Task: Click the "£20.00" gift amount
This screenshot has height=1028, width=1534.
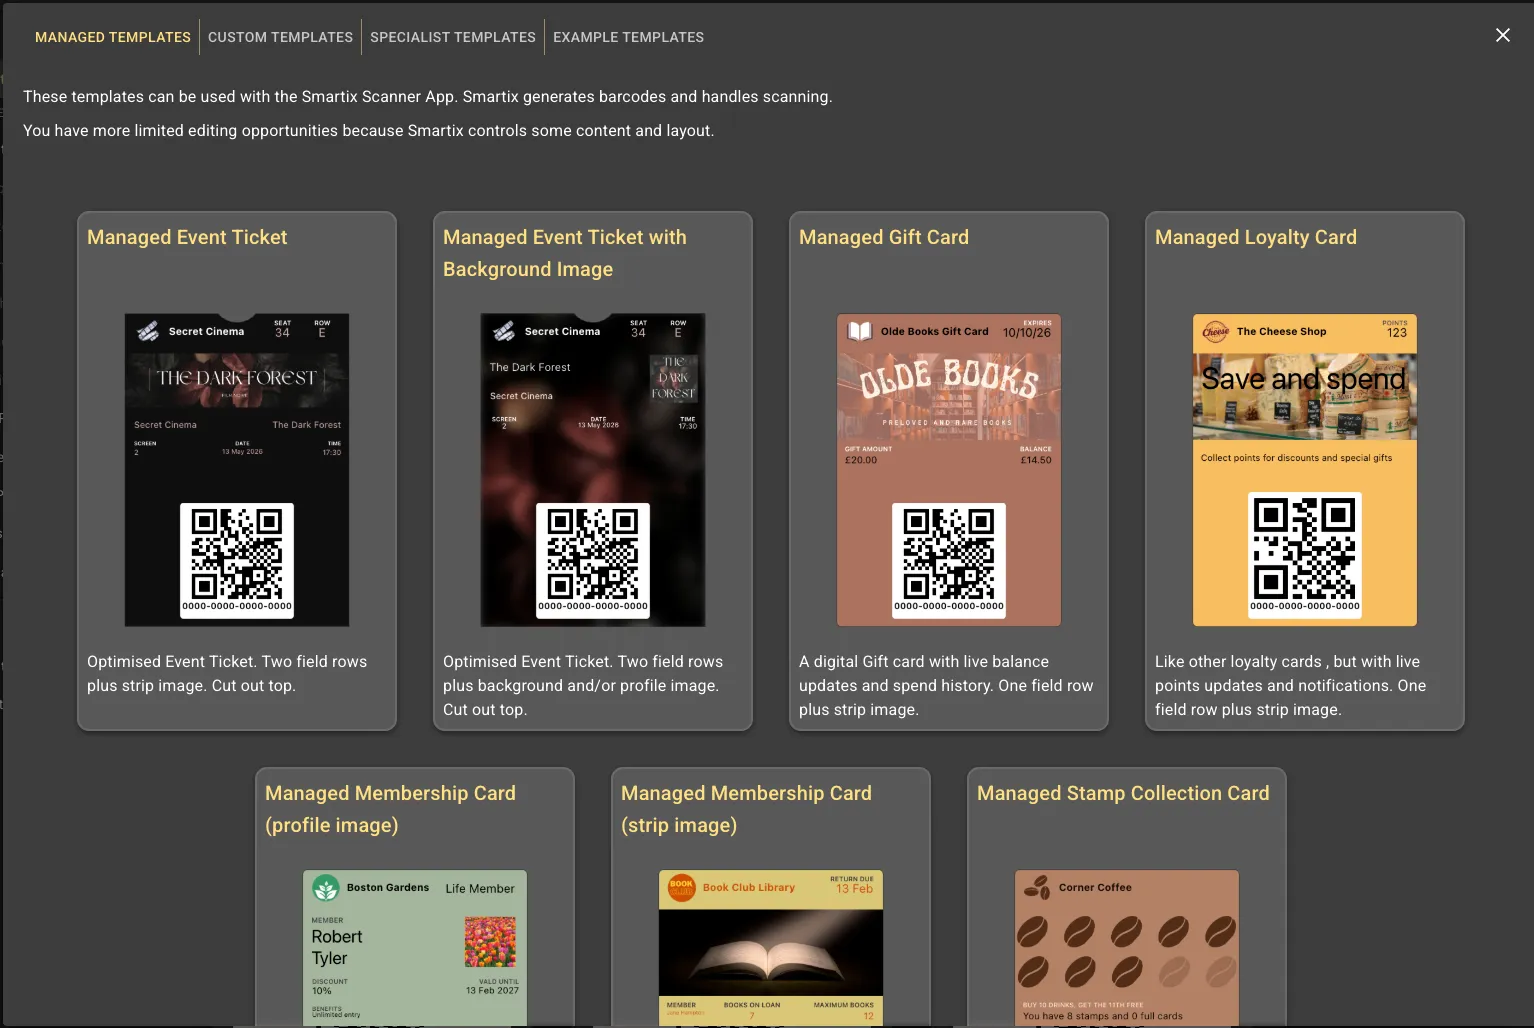Action: click(x=861, y=460)
